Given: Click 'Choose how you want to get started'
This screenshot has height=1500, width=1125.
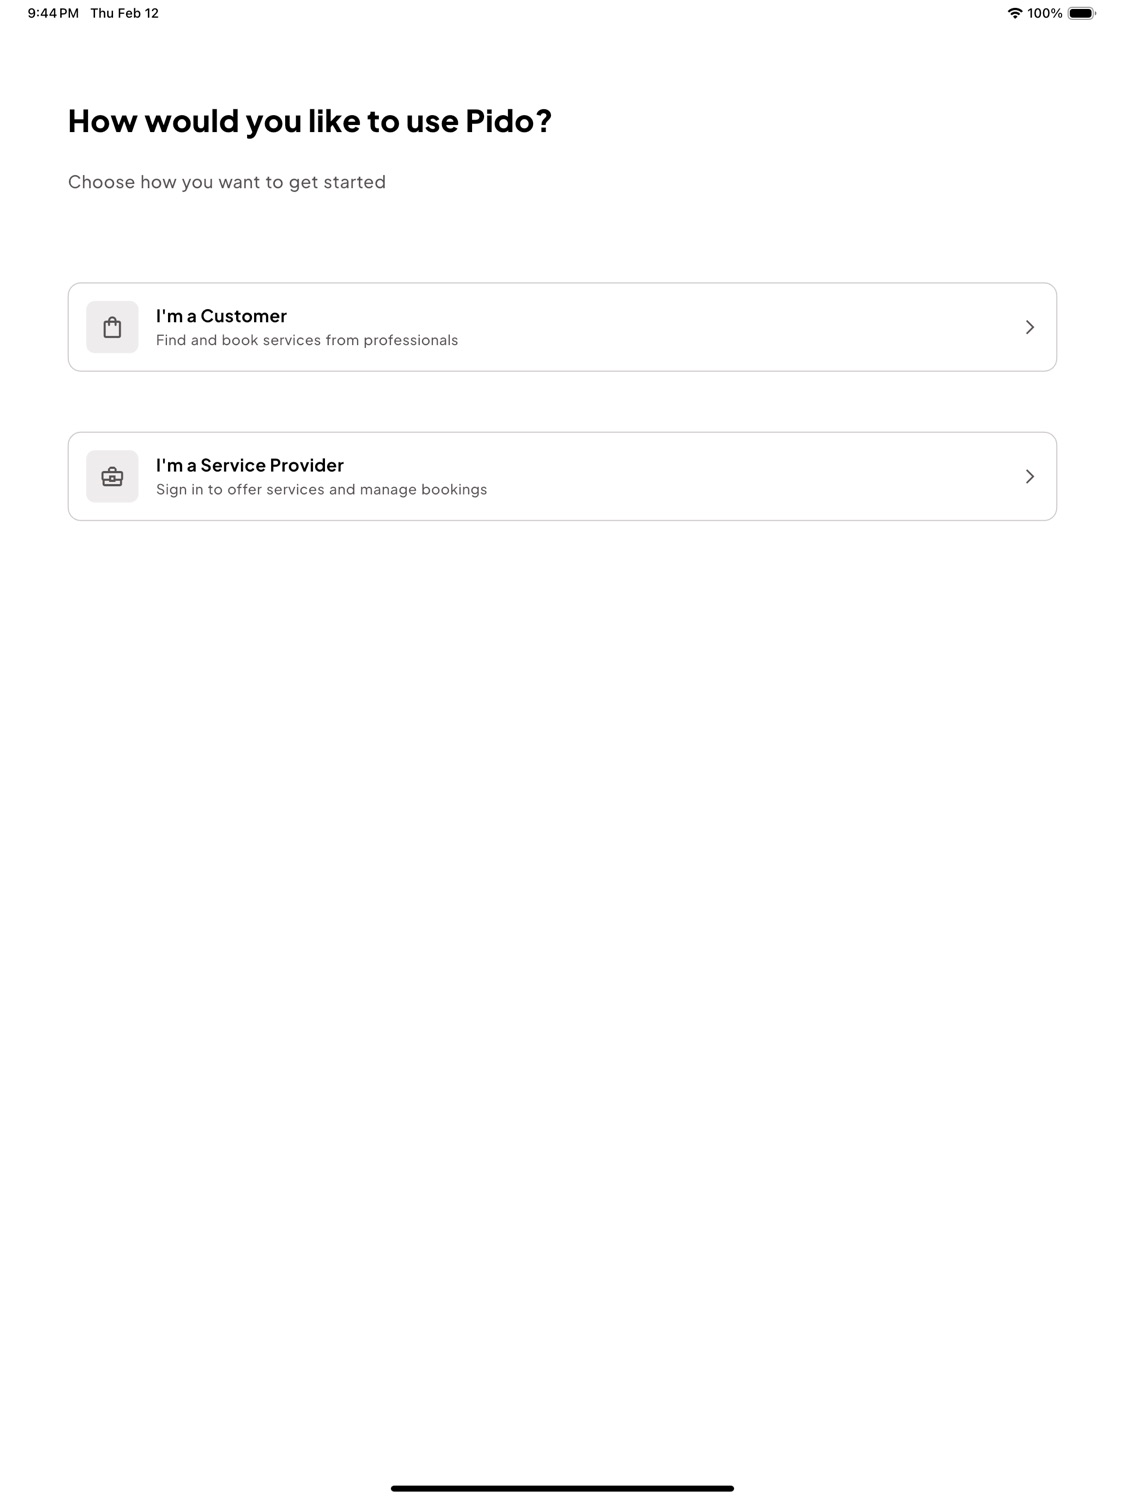Looking at the screenshot, I should click(x=227, y=182).
